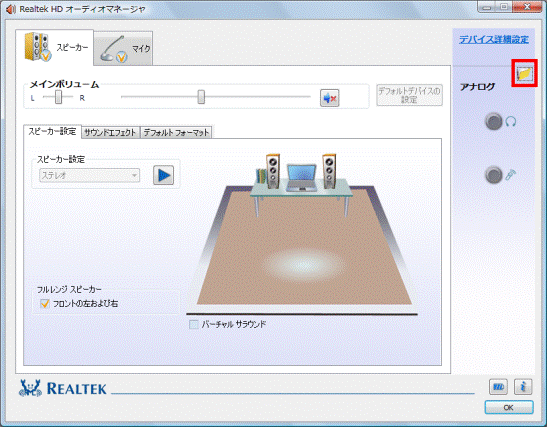Viewport: 547px width, 427px height.
Task: Click the microphone symbol next to jack
Action: tap(511, 175)
